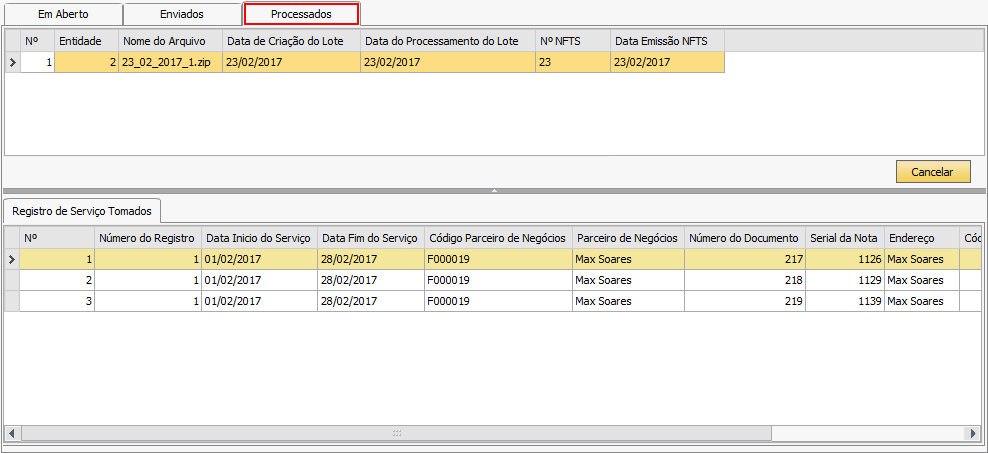Click serial da nota 1126 cell
This screenshot has width=988, height=453.
point(845,259)
